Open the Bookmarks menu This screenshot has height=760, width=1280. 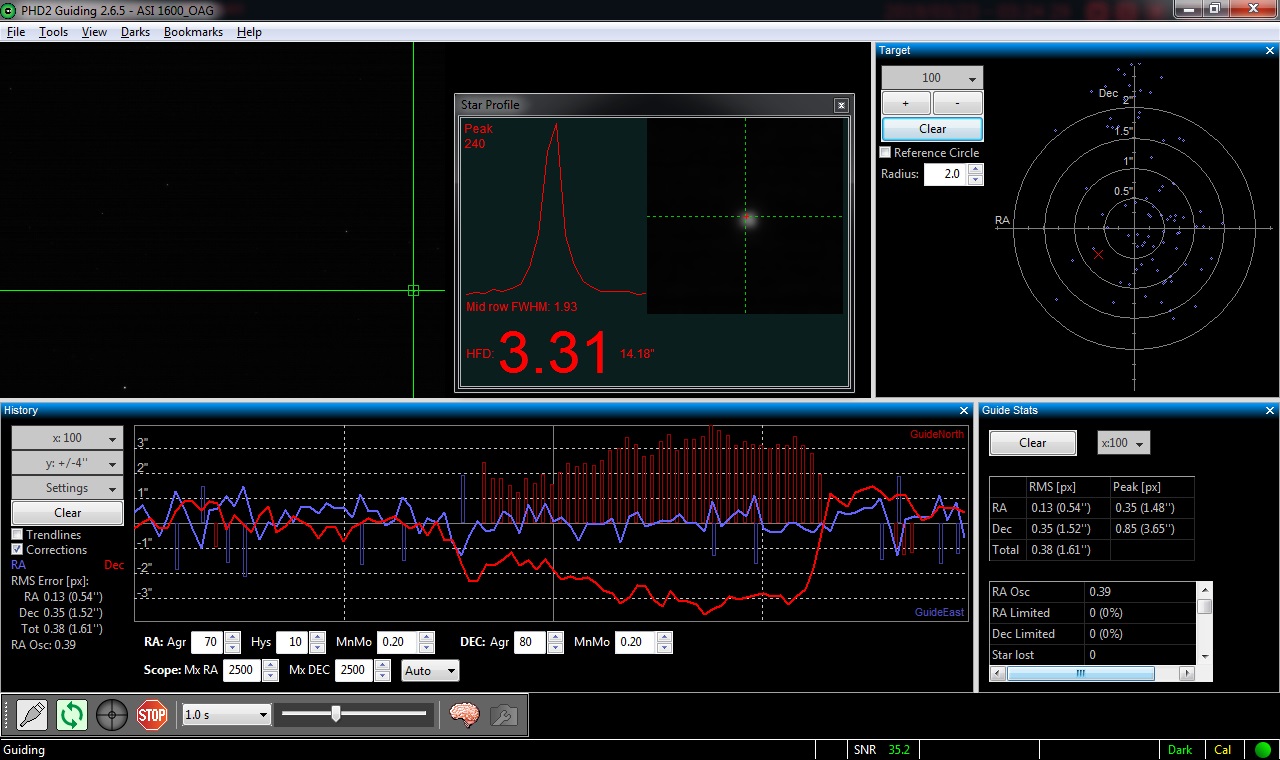193,32
